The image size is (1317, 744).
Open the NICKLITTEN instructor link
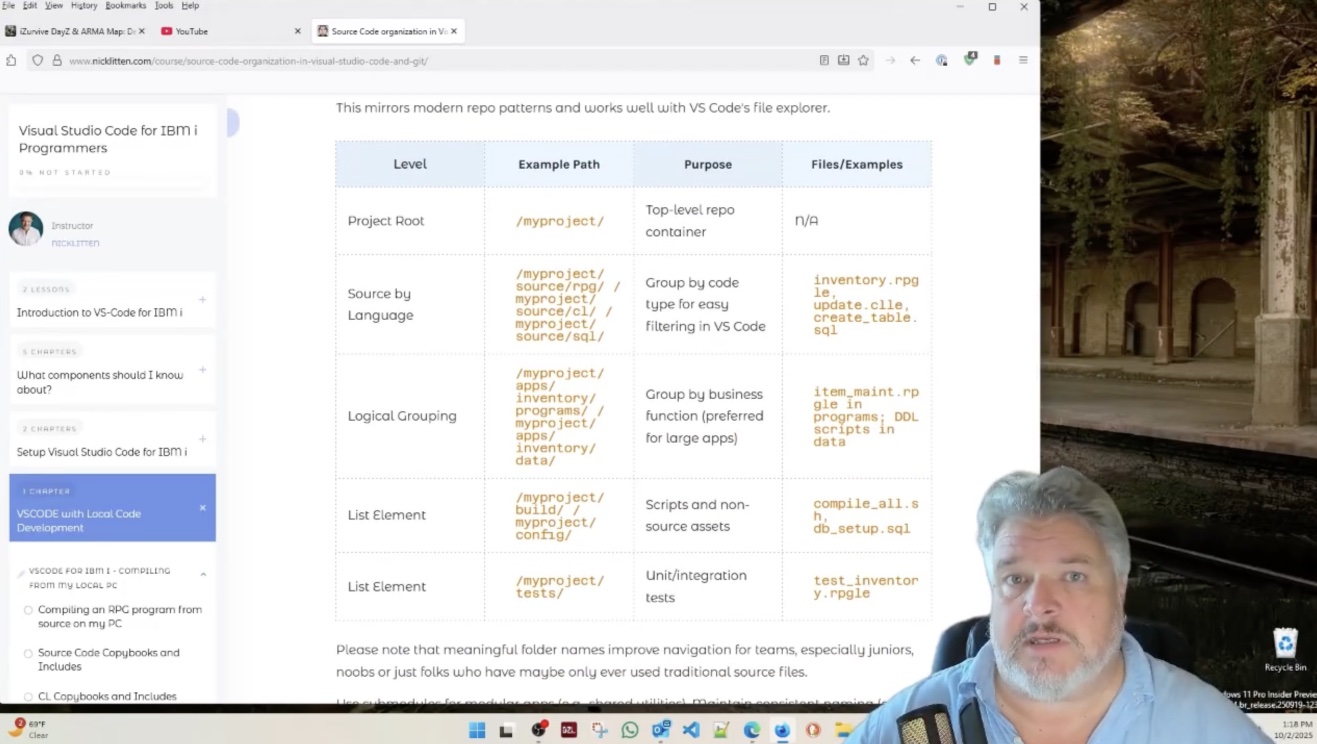tap(75, 243)
